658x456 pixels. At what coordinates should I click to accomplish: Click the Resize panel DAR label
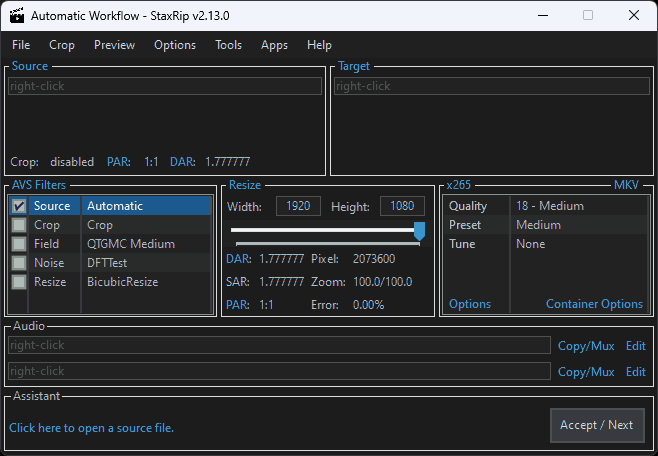pyautogui.click(x=238, y=259)
